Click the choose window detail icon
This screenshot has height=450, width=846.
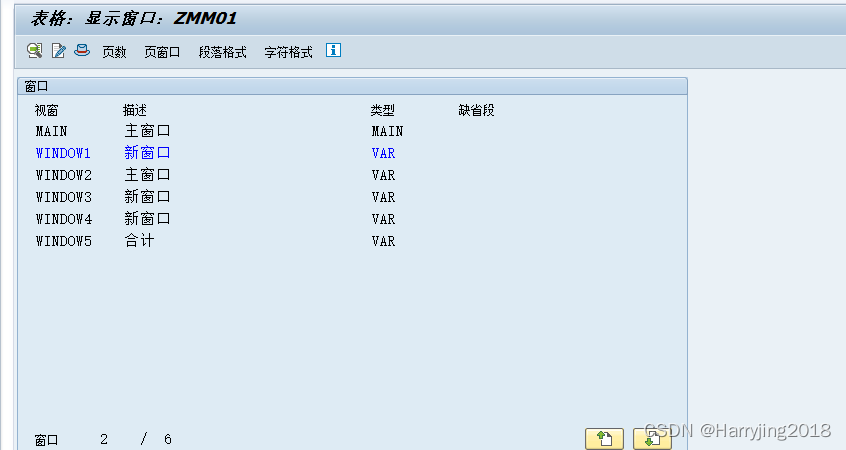[35, 51]
